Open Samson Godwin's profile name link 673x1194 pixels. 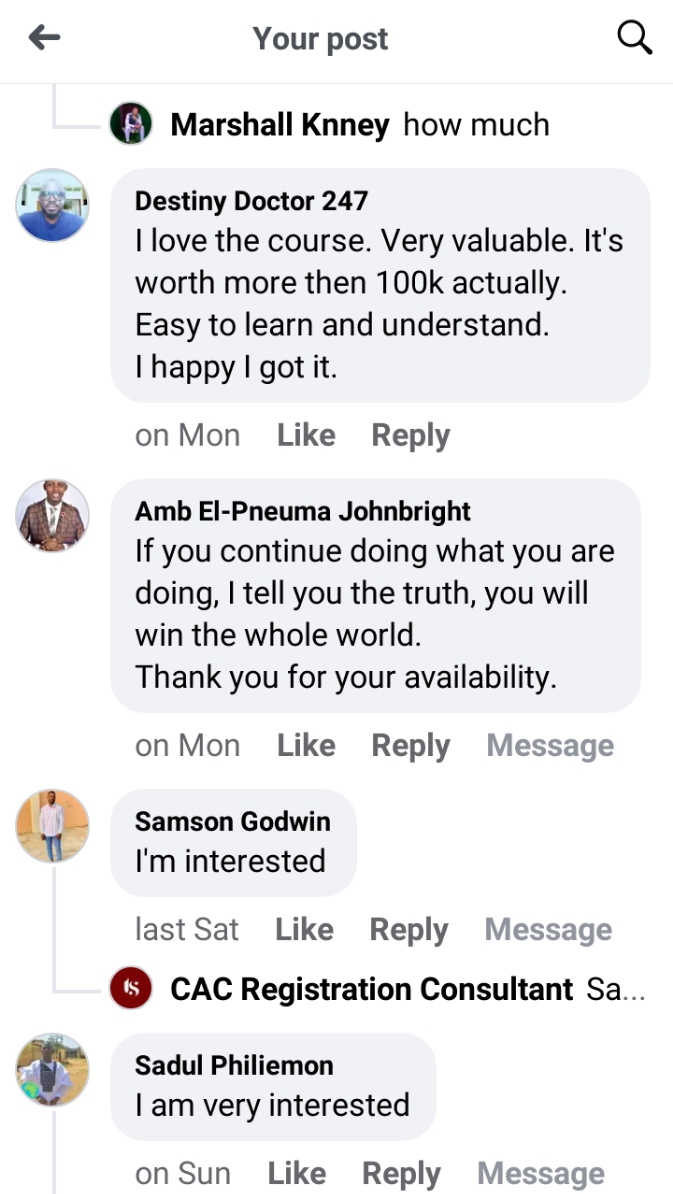(232, 821)
